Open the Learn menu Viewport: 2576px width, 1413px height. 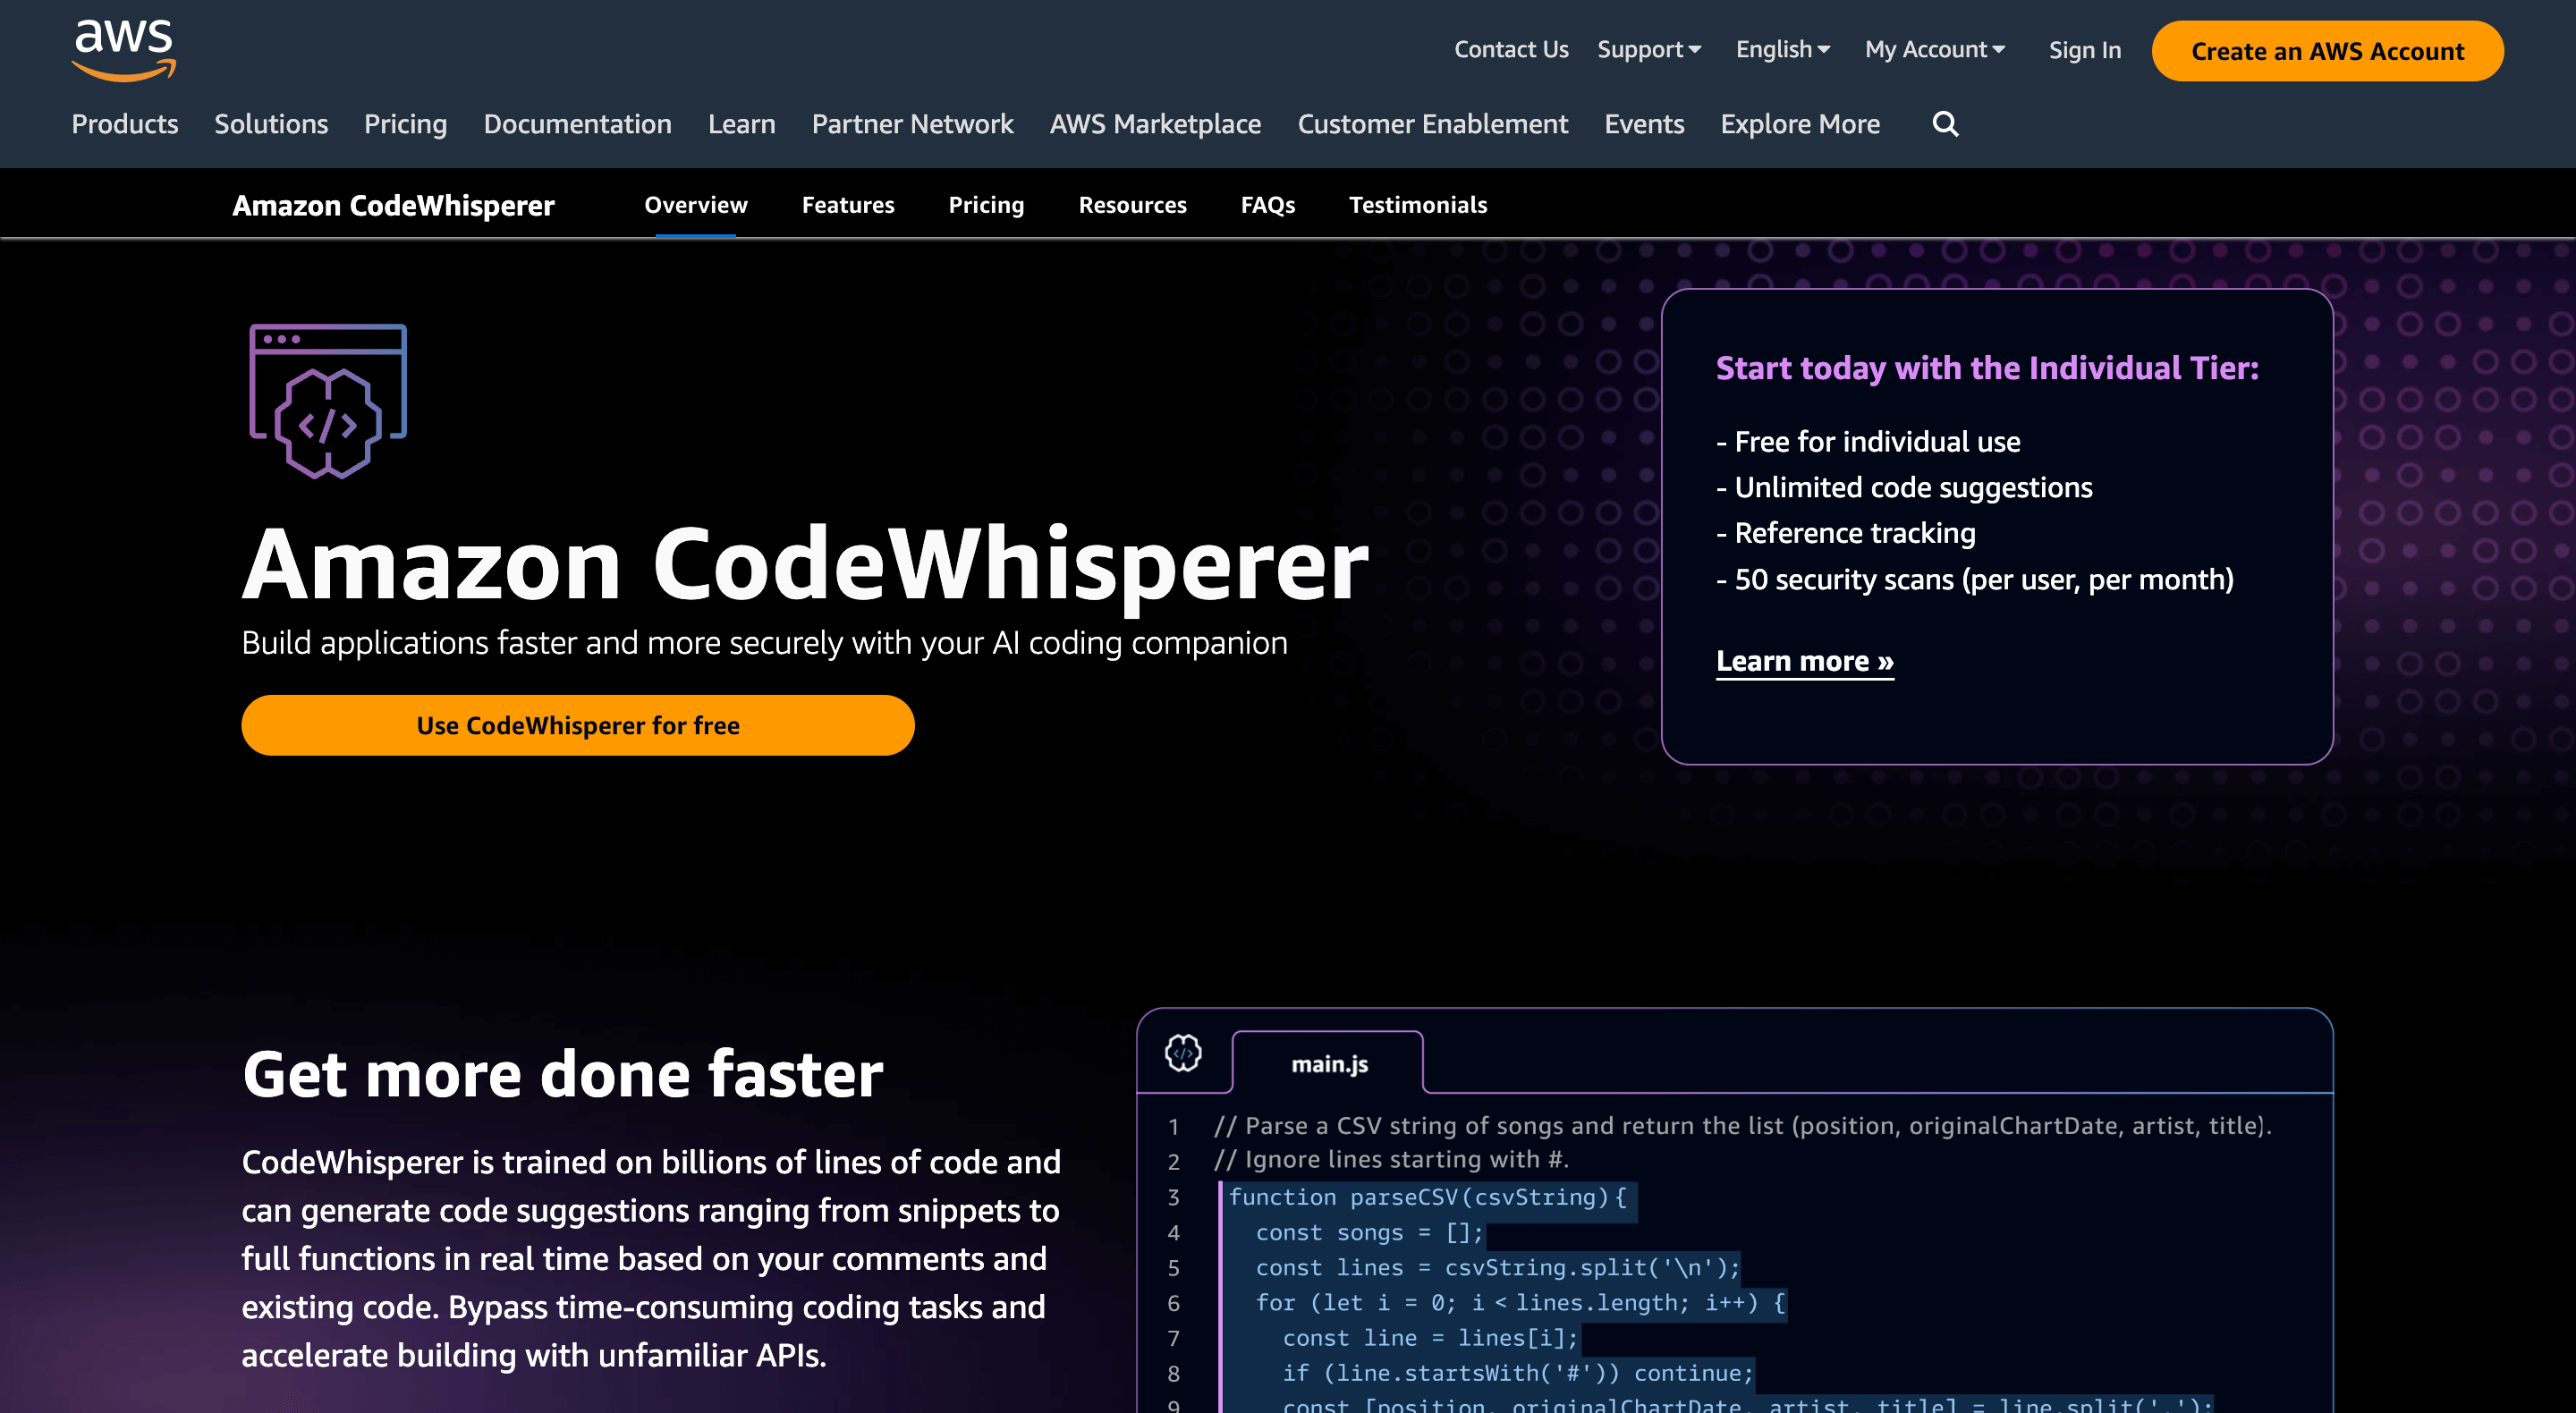click(741, 124)
